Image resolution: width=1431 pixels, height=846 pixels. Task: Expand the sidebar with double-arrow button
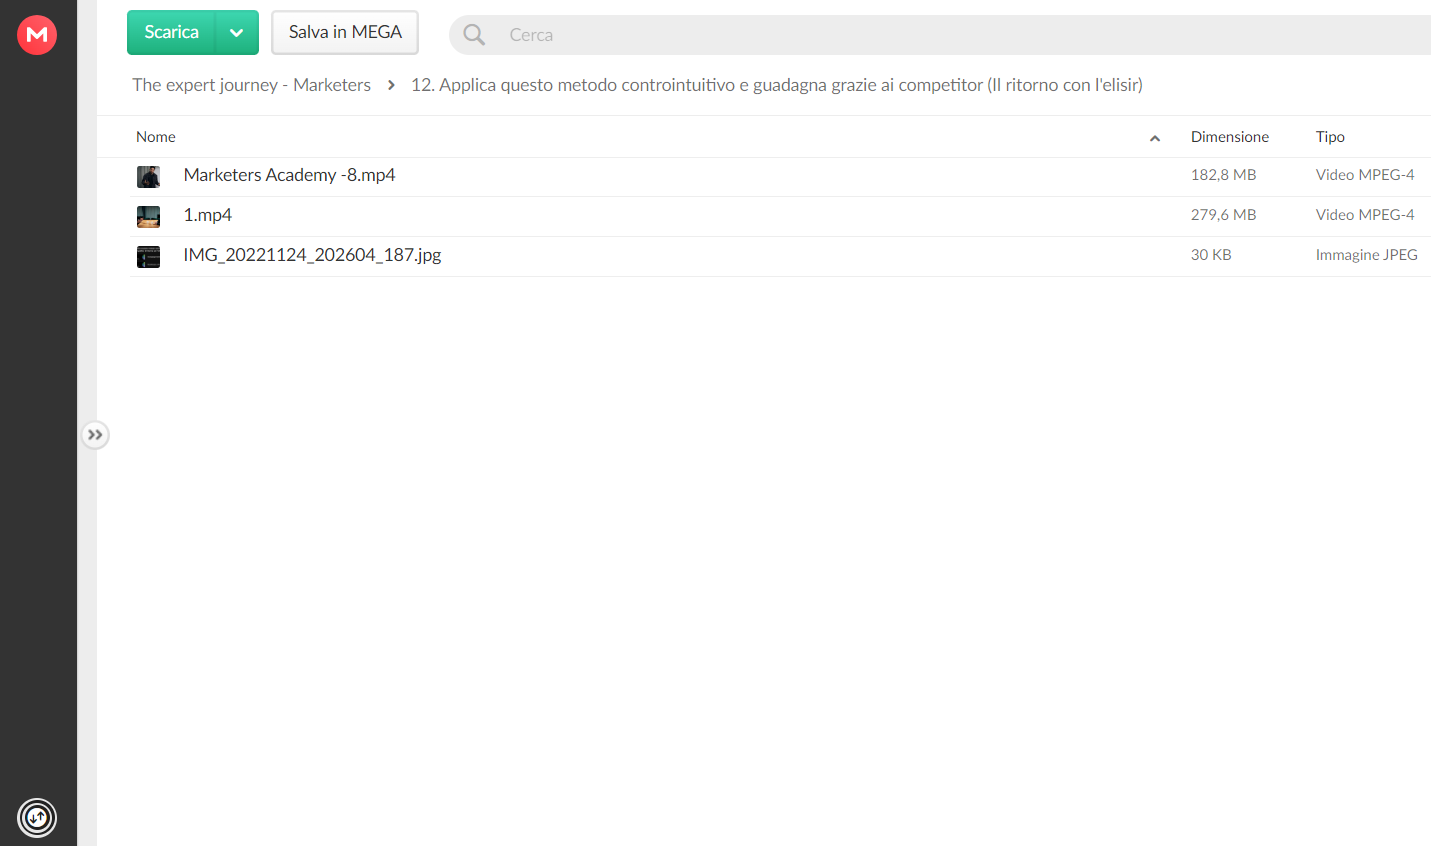[x=95, y=435]
